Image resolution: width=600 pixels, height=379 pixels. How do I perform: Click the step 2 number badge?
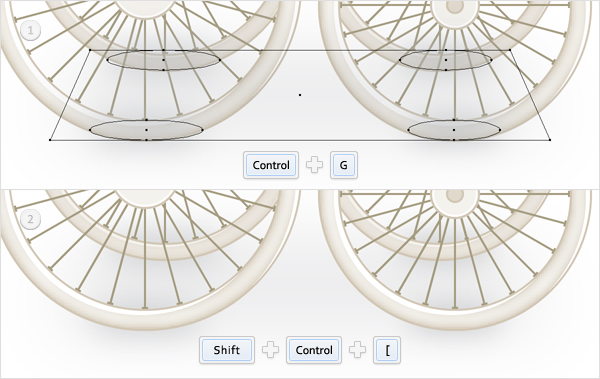click(x=30, y=220)
